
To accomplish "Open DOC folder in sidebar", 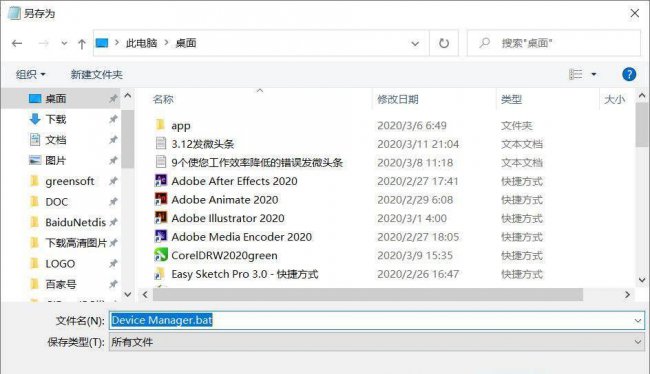I will click(x=56, y=202).
